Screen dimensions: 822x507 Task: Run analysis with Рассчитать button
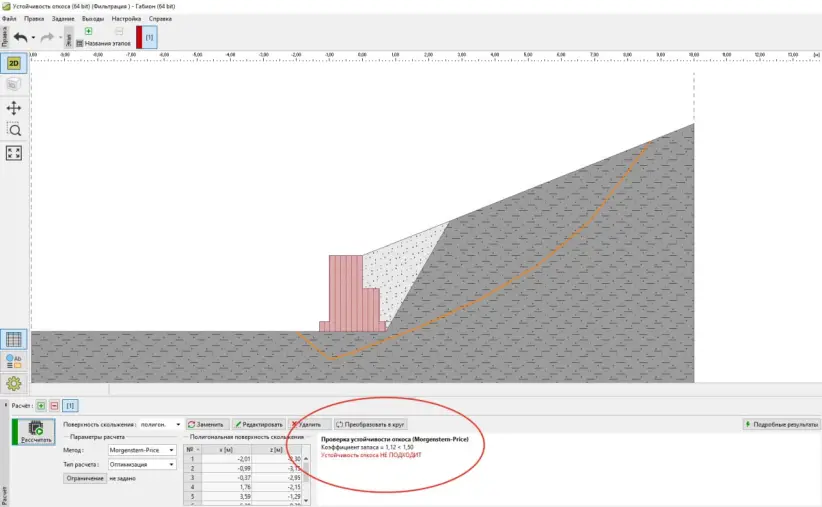pyautogui.click(x=36, y=433)
